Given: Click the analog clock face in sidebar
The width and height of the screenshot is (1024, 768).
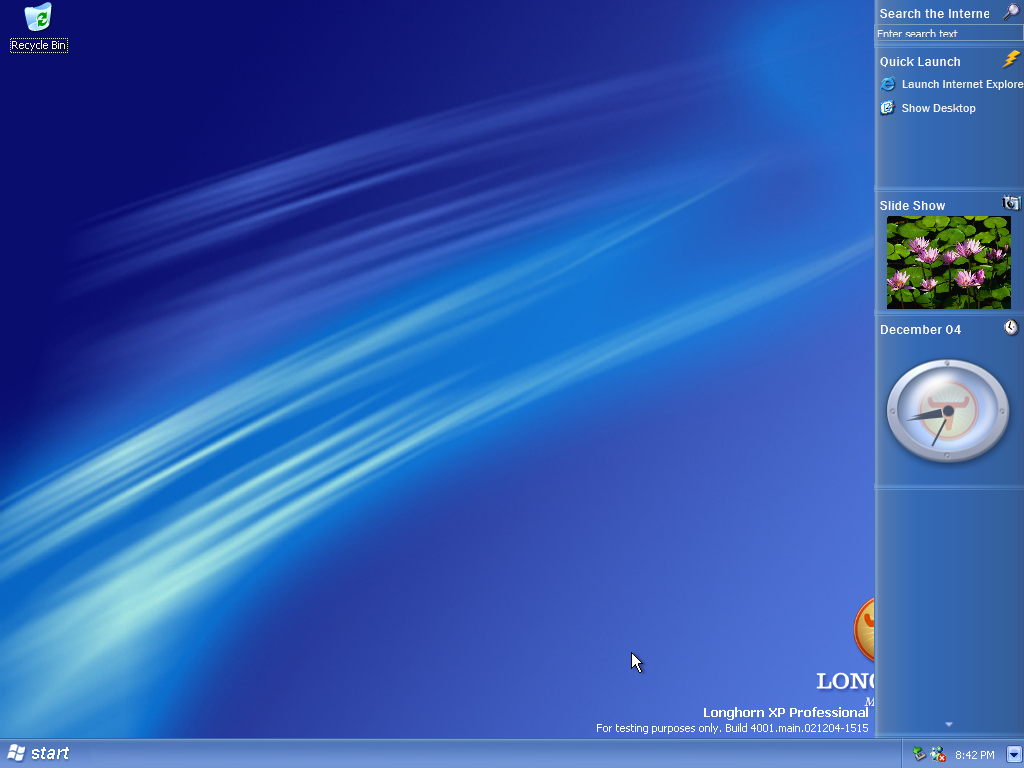Looking at the screenshot, I should click(x=947, y=411).
